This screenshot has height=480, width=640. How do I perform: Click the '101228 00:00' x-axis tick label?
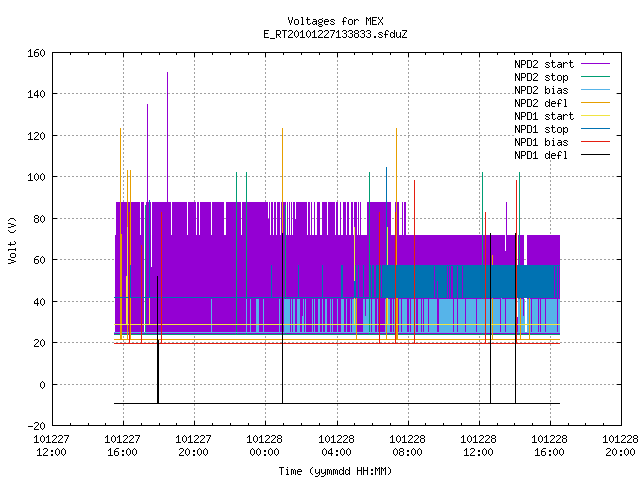coord(264,446)
